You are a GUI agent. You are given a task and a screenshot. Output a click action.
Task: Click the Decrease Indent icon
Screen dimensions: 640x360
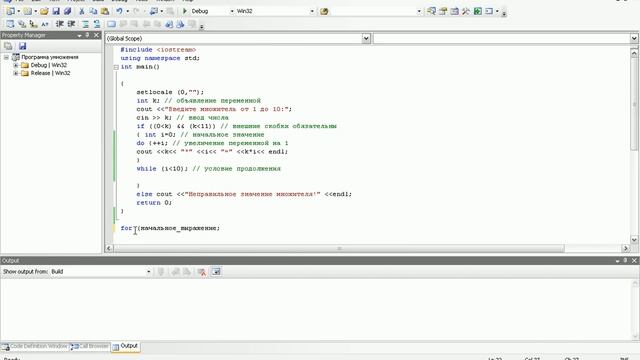coord(60,24)
